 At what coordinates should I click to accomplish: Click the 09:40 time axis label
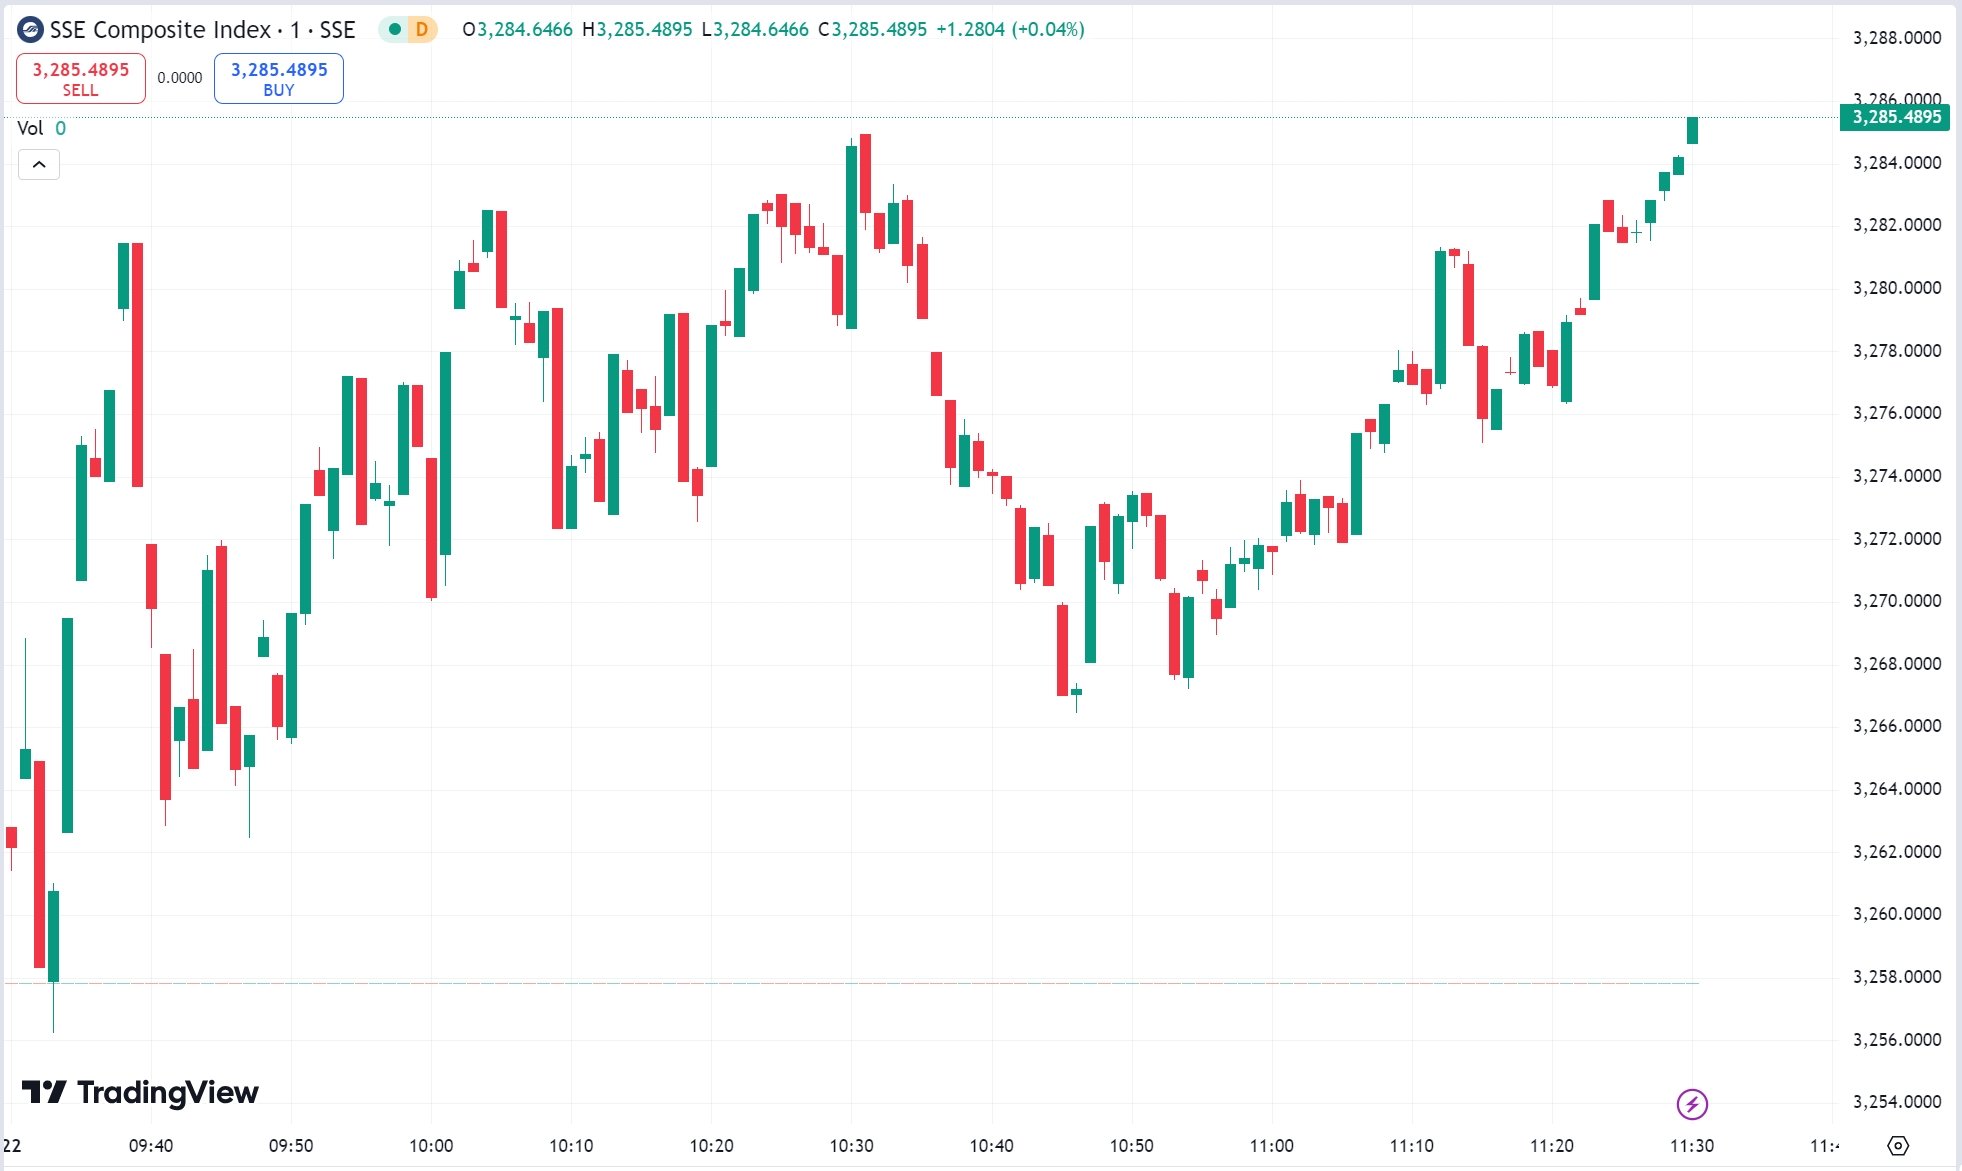(x=151, y=1146)
